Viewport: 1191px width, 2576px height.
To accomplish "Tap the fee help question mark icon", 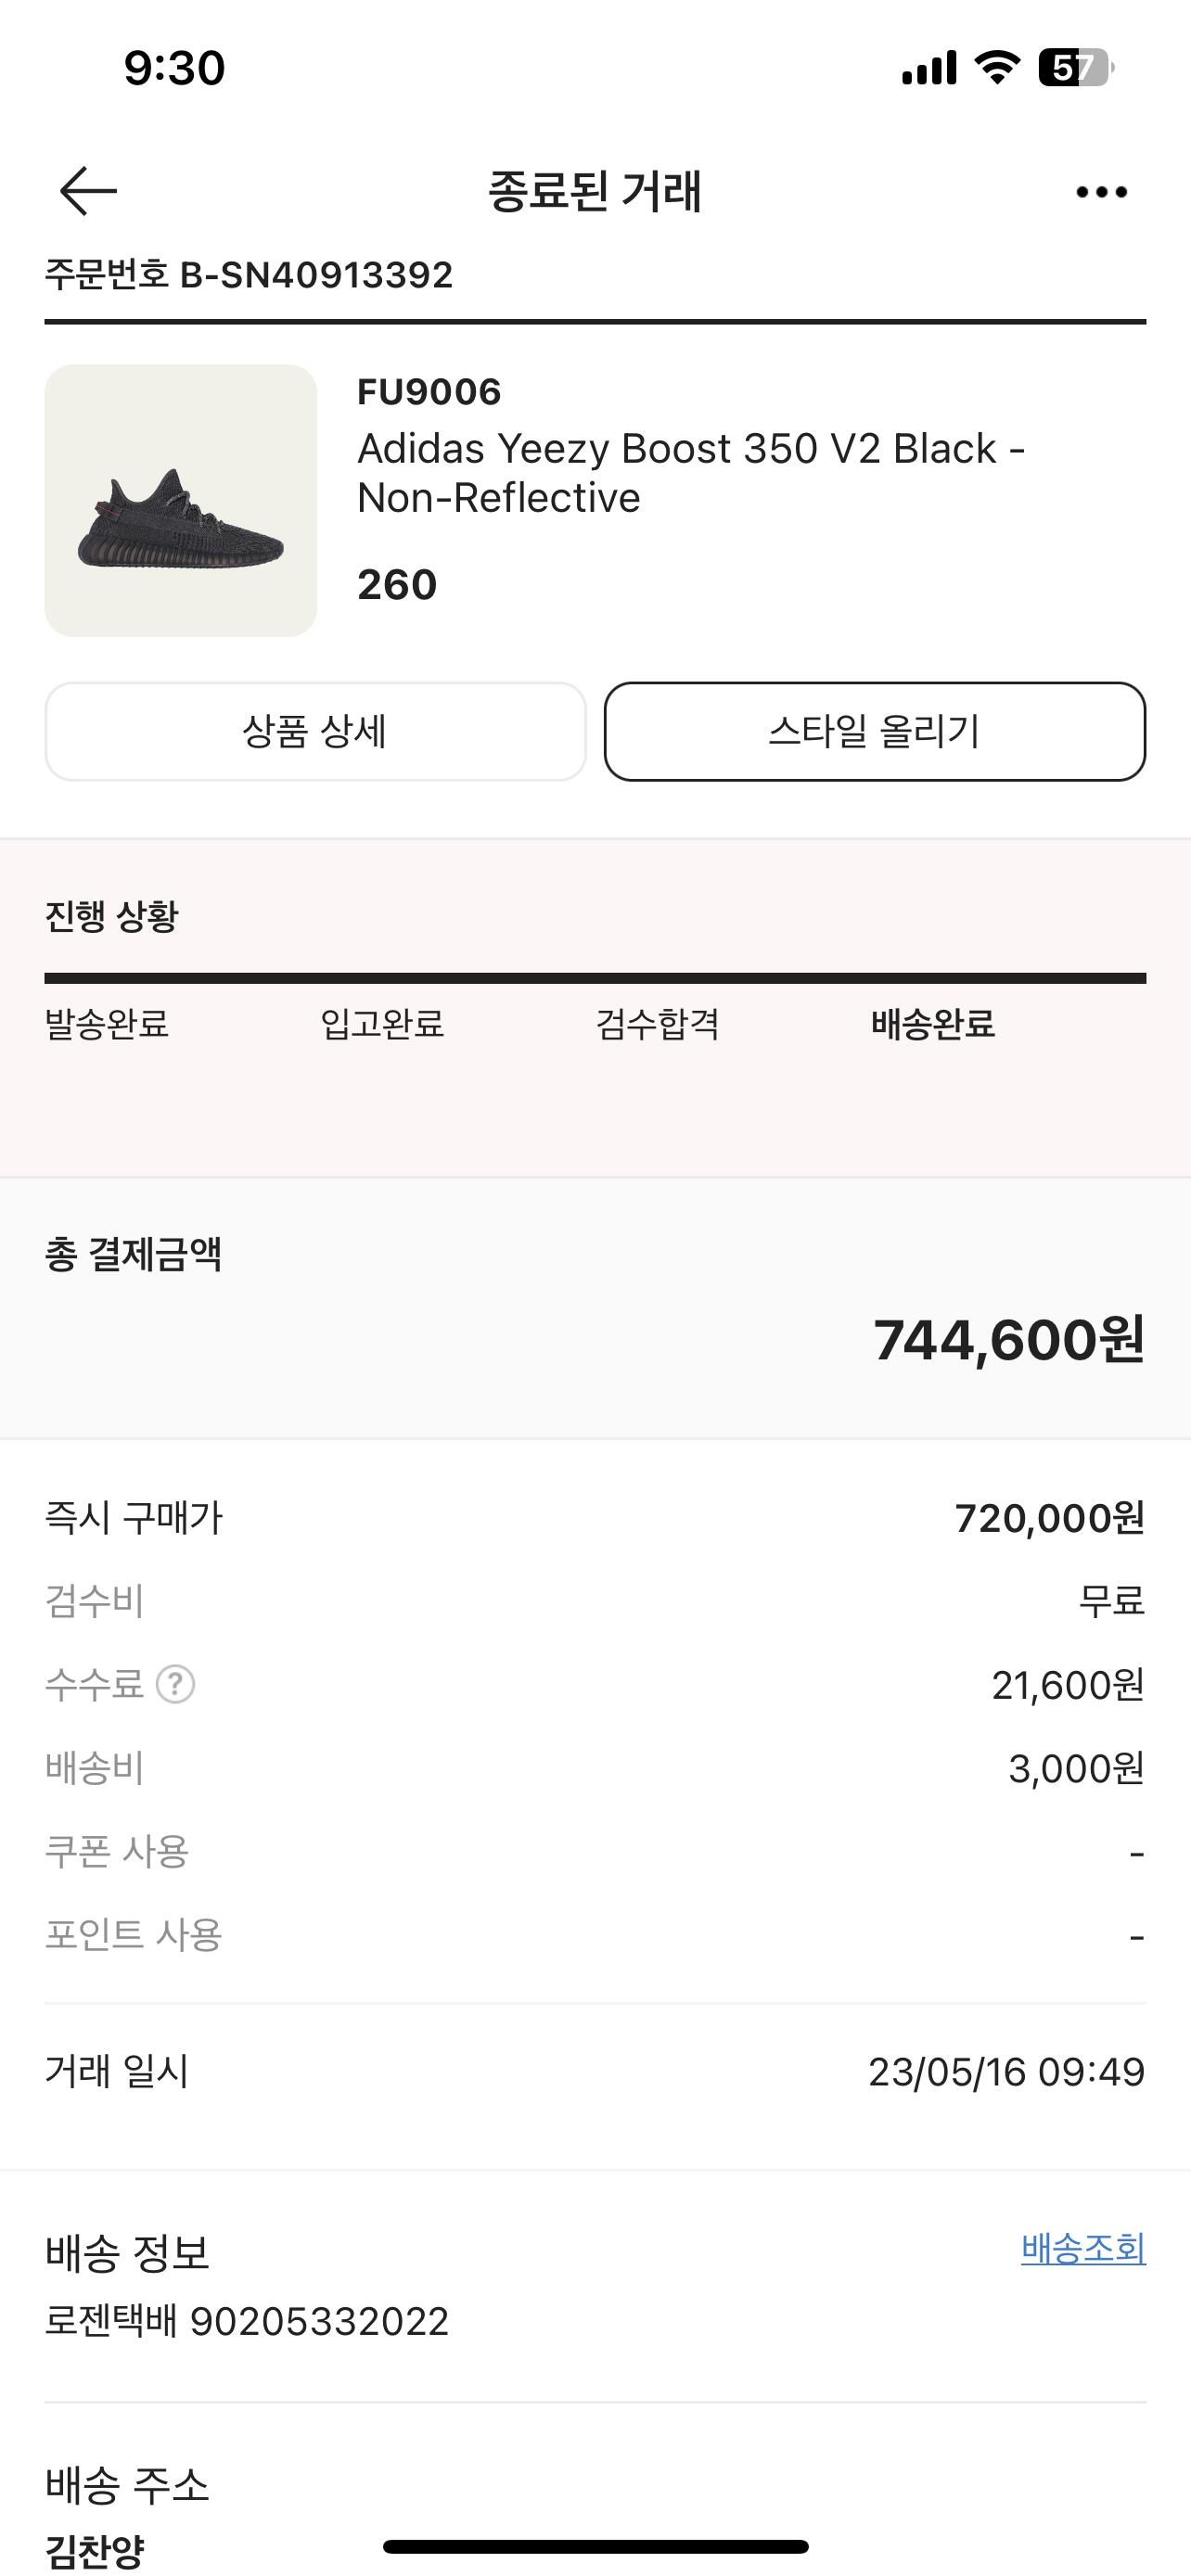I will click(176, 1685).
